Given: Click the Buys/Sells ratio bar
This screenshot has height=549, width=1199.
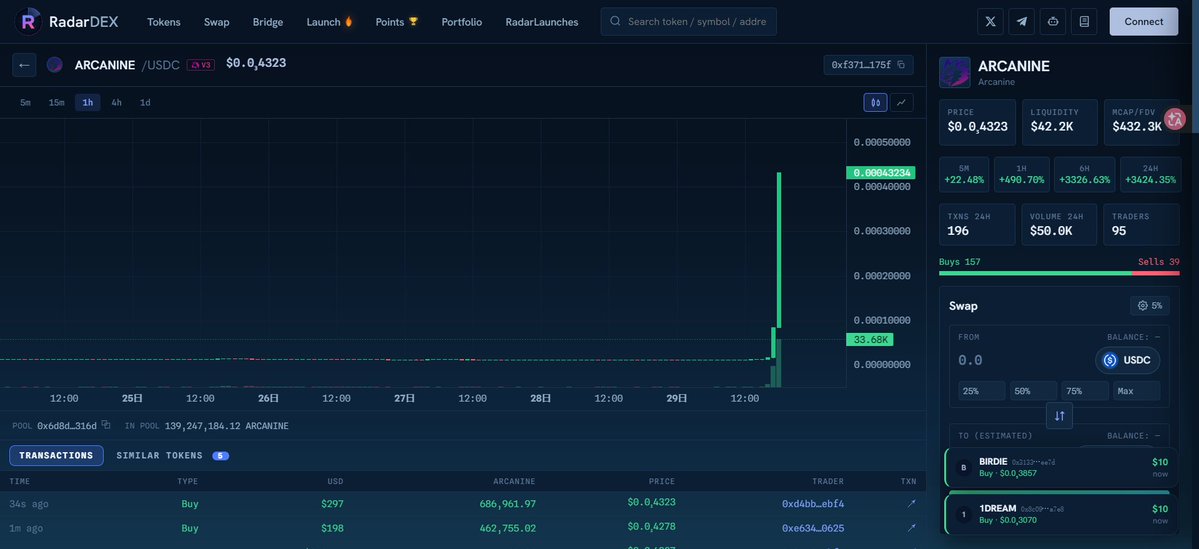Looking at the screenshot, I should (1059, 273).
